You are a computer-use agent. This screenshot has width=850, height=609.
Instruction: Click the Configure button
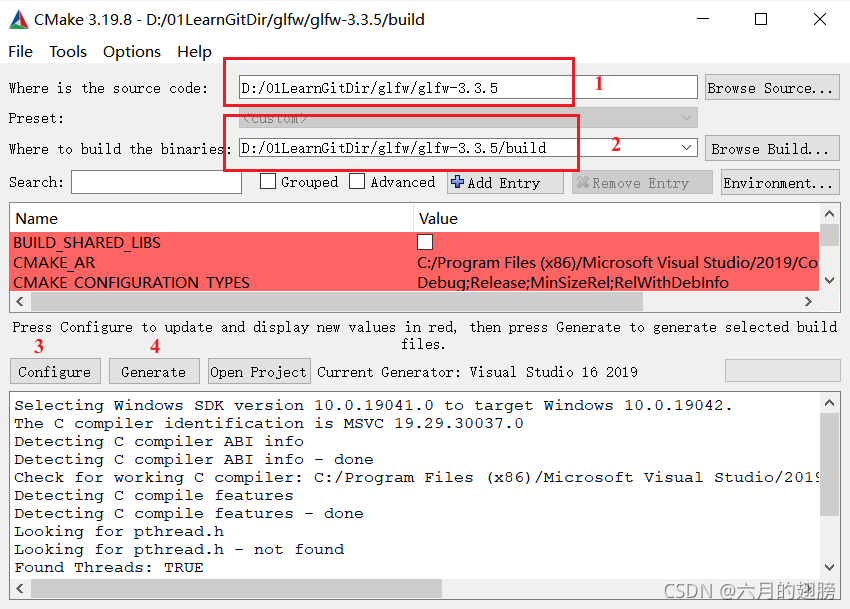pos(55,371)
